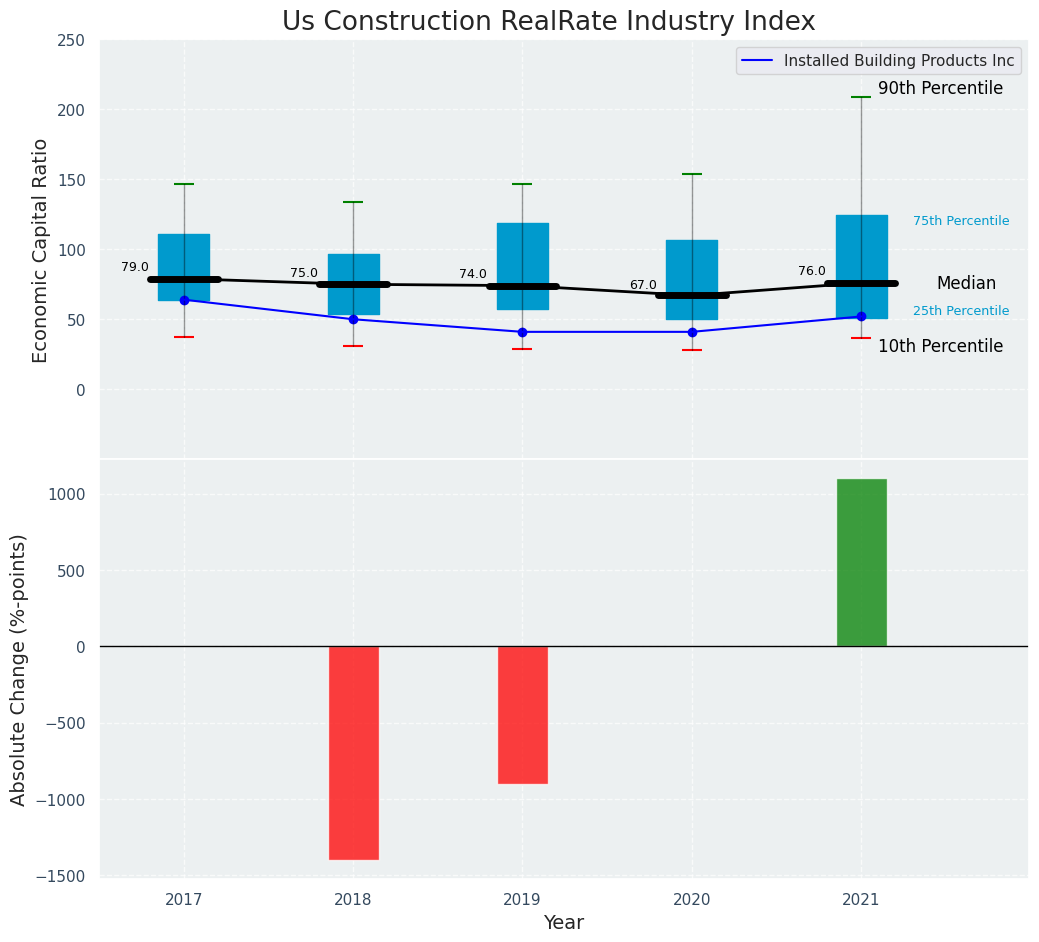This screenshot has width=1039, height=942.
Task: Click the 'Median' annotation label
Action: pyautogui.click(x=966, y=284)
